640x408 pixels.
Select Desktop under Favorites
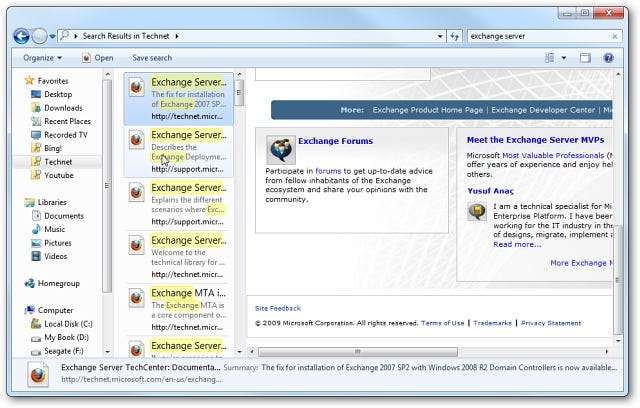(58, 94)
